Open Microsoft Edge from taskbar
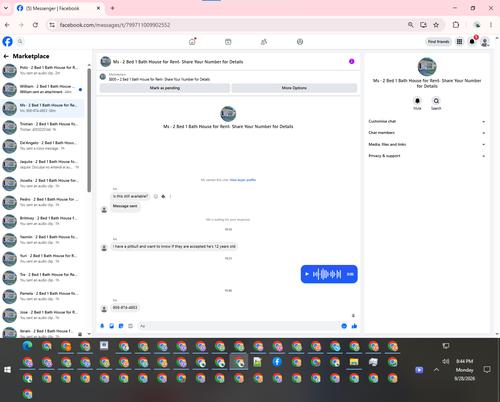This screenshot has height=402, width=500. point(28,346)
